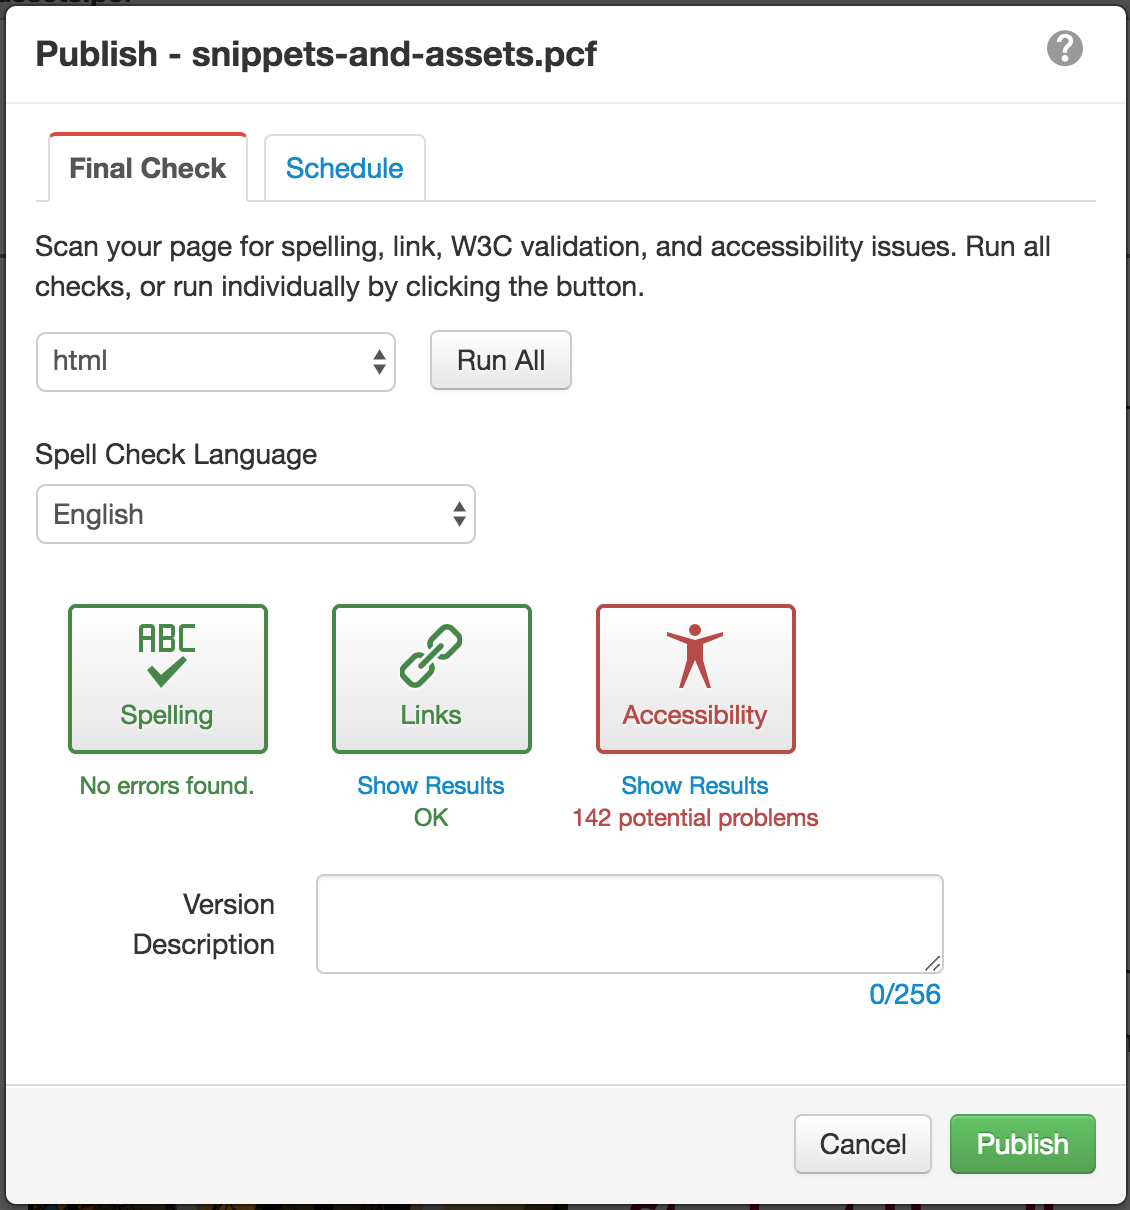Click the 142 potential problems message
1130x1210 pixels.
(695, 818)
